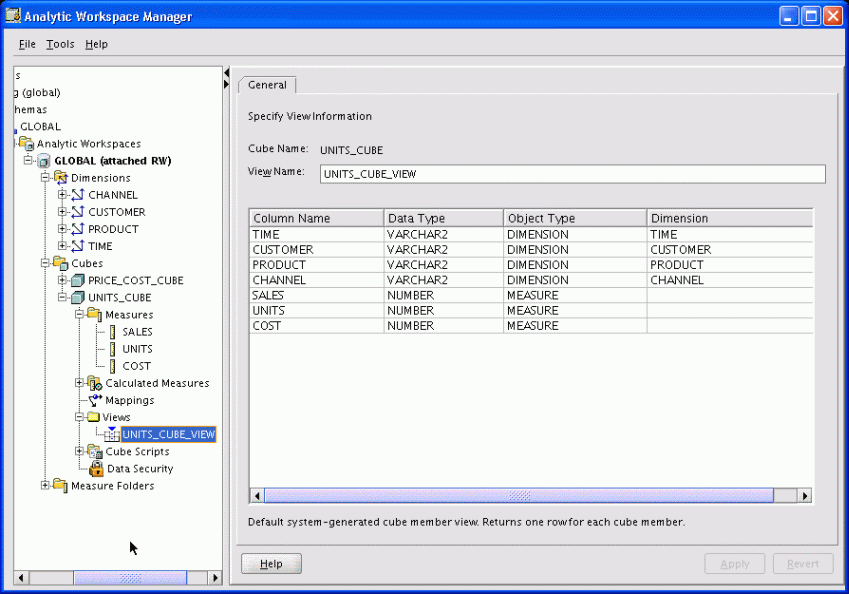The image size is (849, 594).
Task: Click in the View Name text field
Action: (x=572, y=174)
